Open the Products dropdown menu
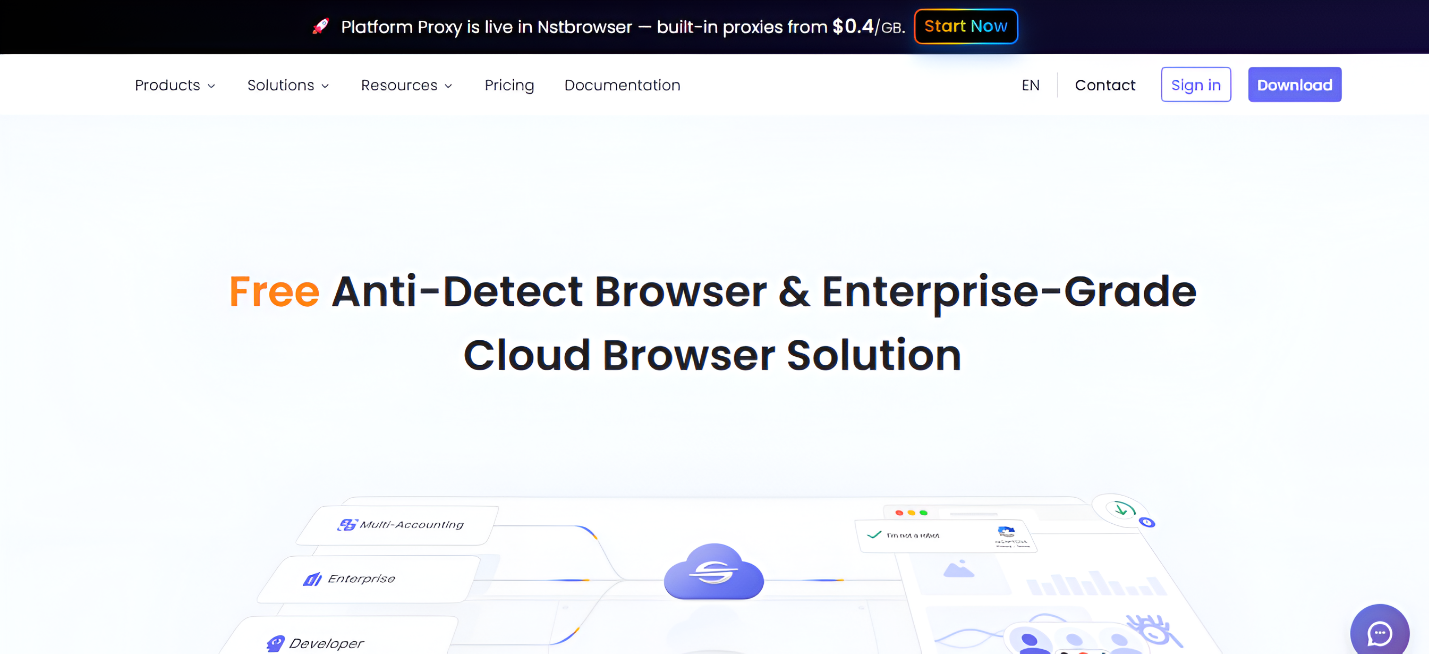Image resolution: width=1429 pixels, height=654 pixels. click(x=175, y=85)
